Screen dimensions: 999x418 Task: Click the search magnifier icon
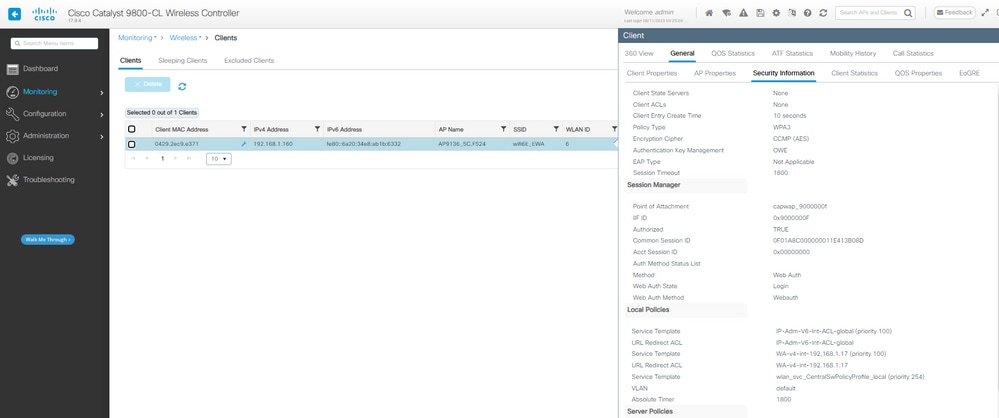pyautogui.click(x=908, y=13)
